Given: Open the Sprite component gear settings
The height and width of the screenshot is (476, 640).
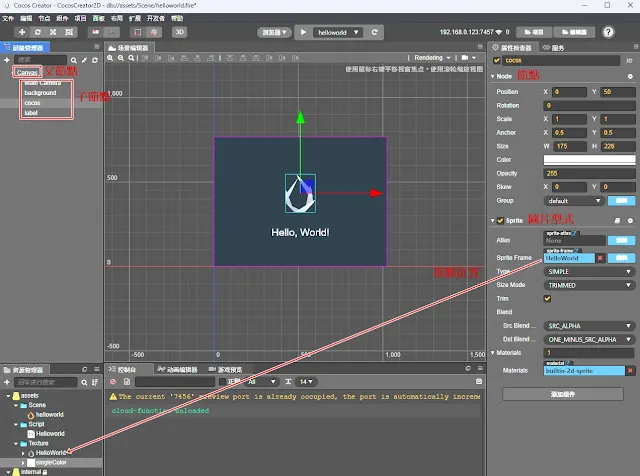Looking at the screenshot, I should click(631, 220).
